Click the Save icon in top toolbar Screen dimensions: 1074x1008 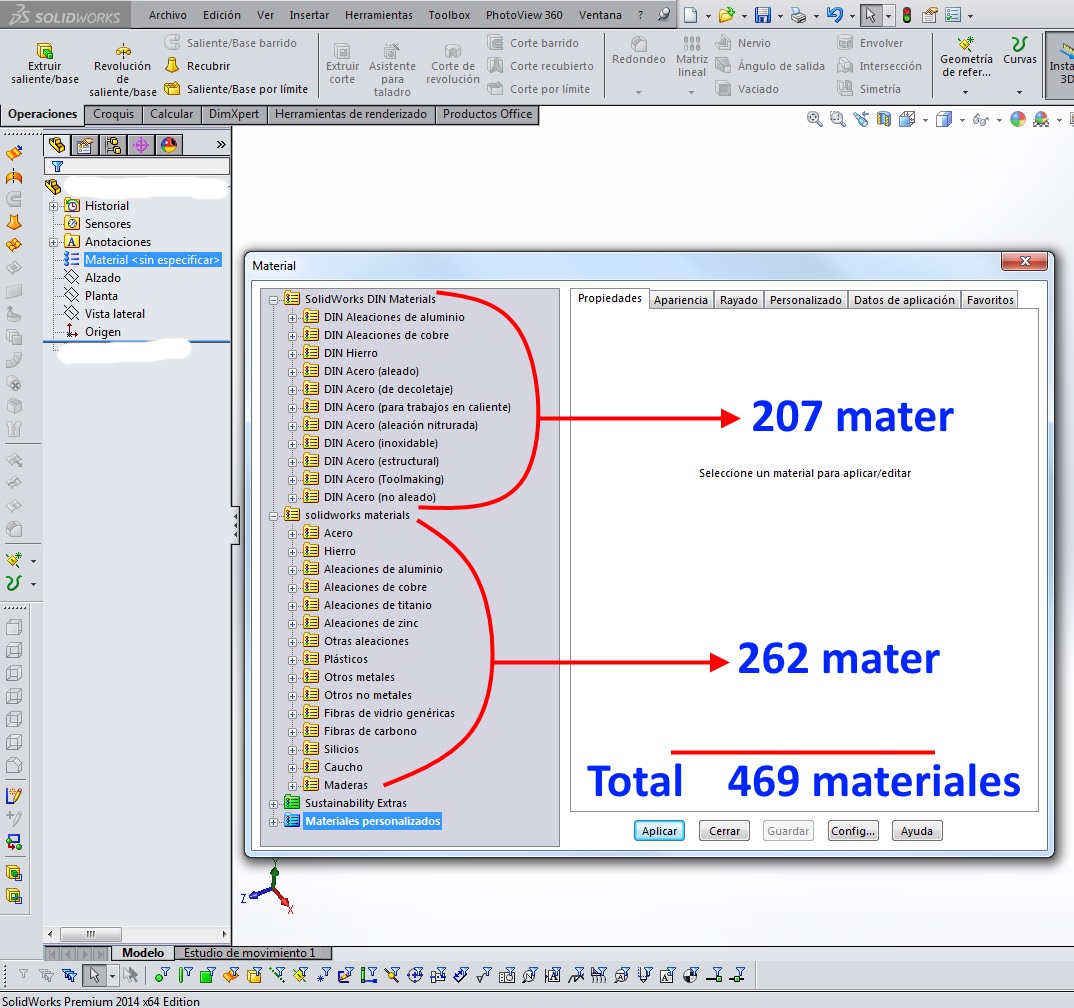(762, 15)
